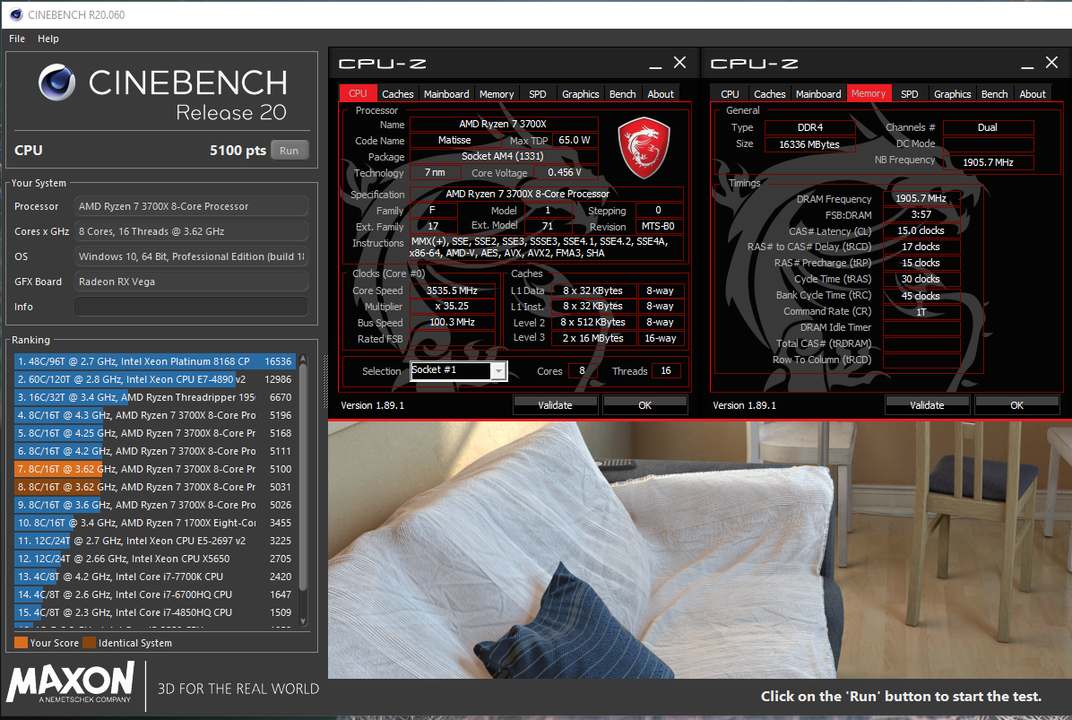The height and width of the screenshot is (720, 1072).
Task: Click the rendered sofa scene preview image
Action: pyautogui.click(x=699, y=550)
